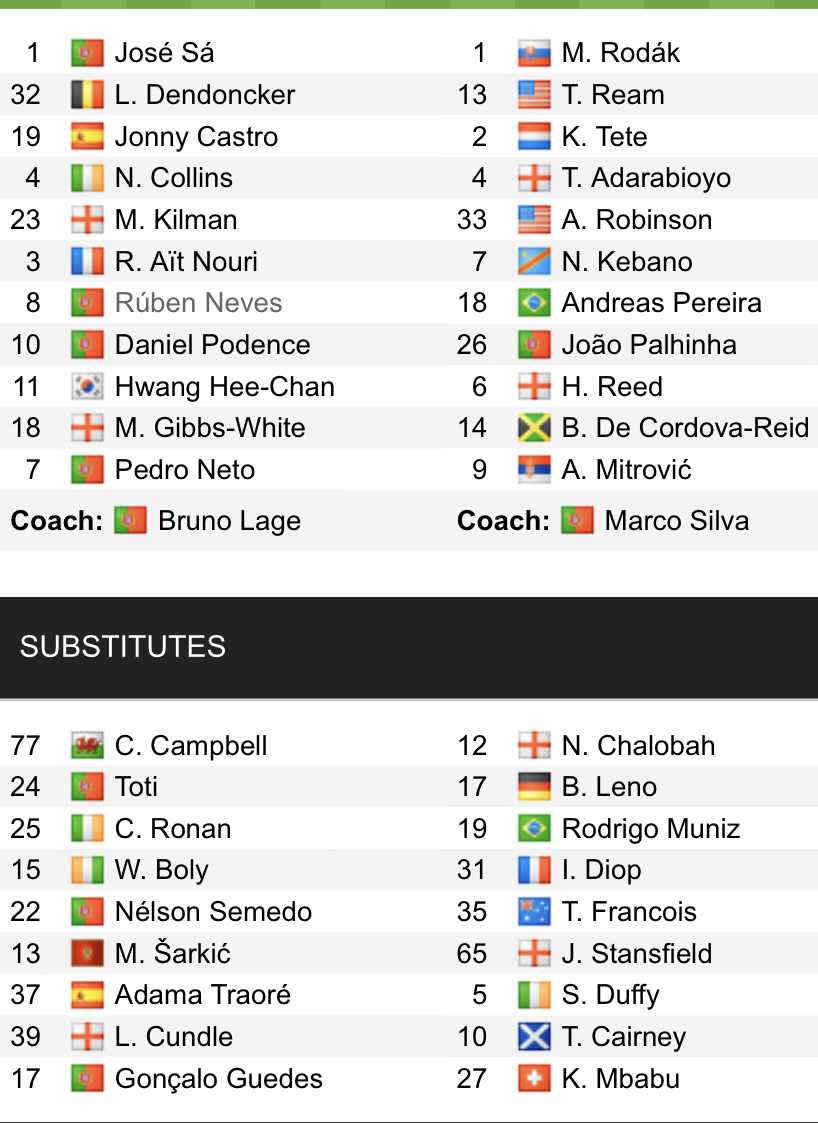Open João Palhinha's player page
Screen dimensions: 818x1123
[649, 345]
